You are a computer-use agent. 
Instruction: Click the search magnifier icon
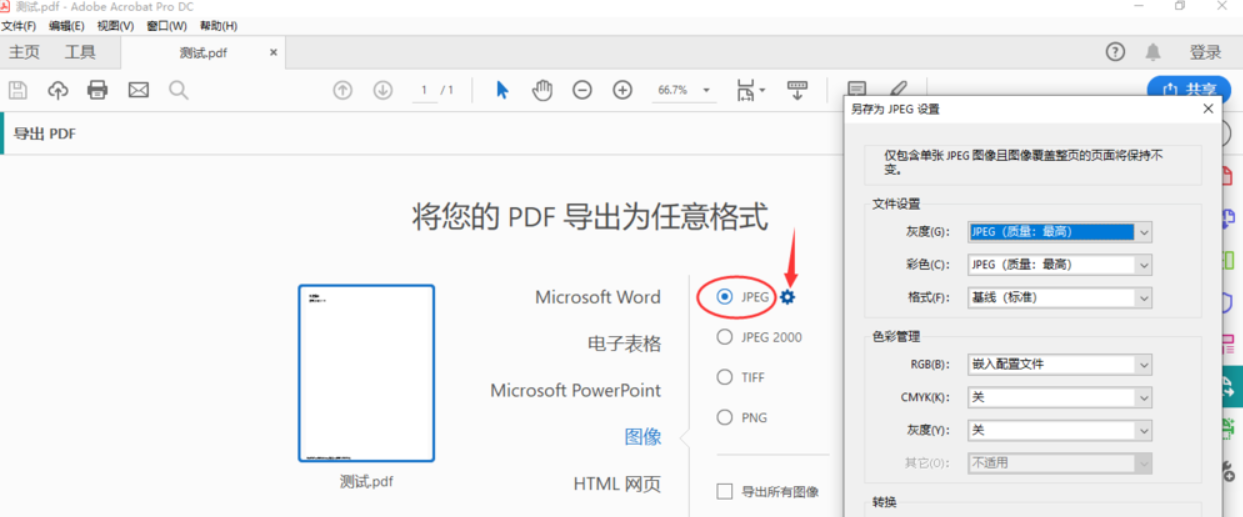(x=178, y=90)
